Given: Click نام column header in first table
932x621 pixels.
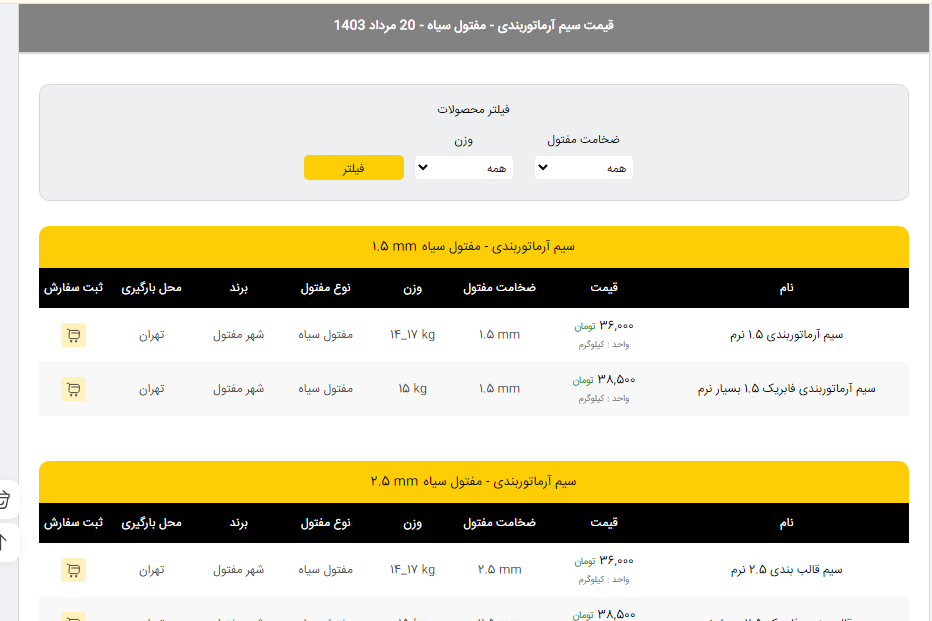Looking at the screenshot, I should coord(787,288).
